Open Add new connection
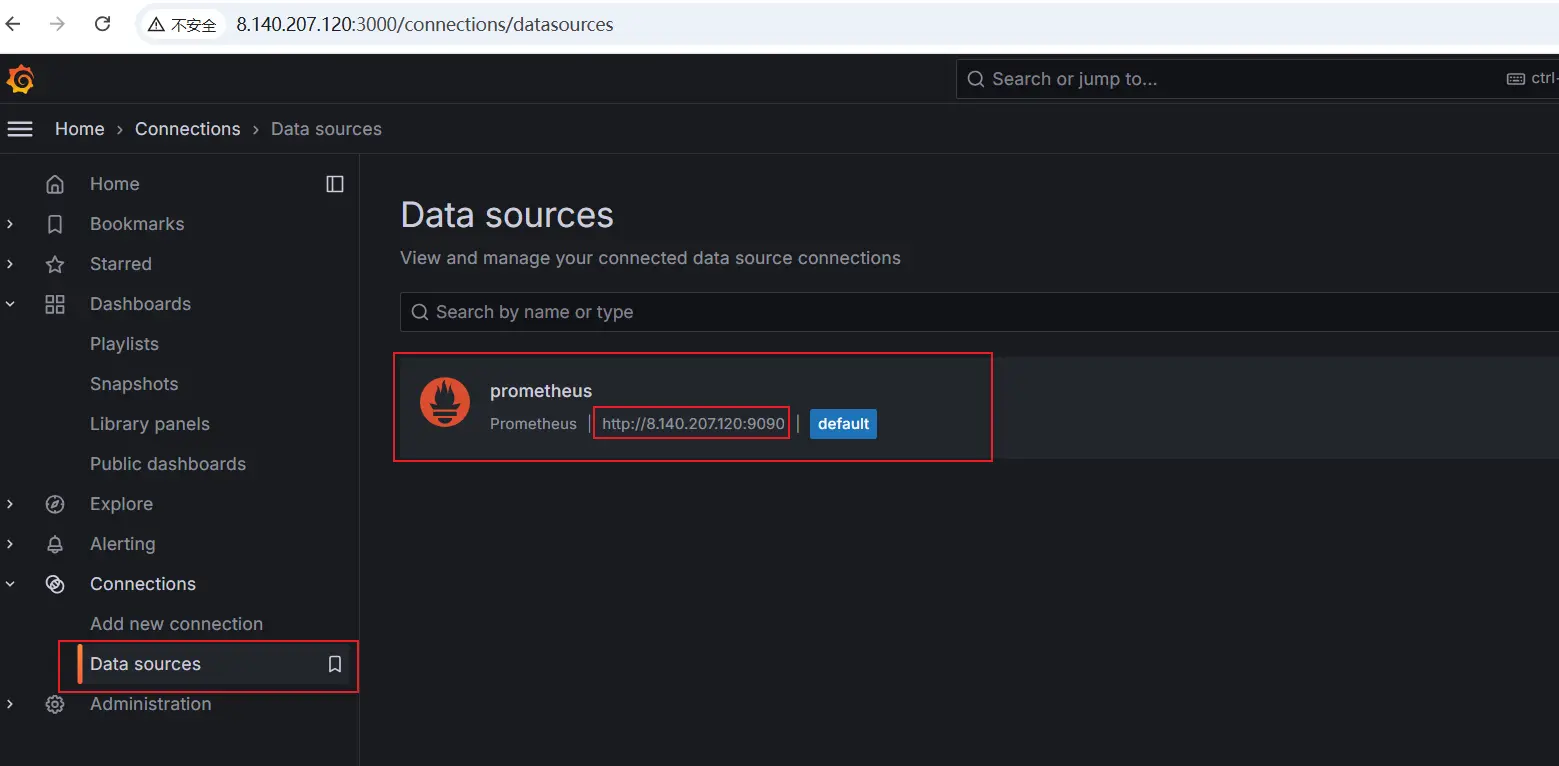Screen dimensions: 1559x766 (176, 624)
